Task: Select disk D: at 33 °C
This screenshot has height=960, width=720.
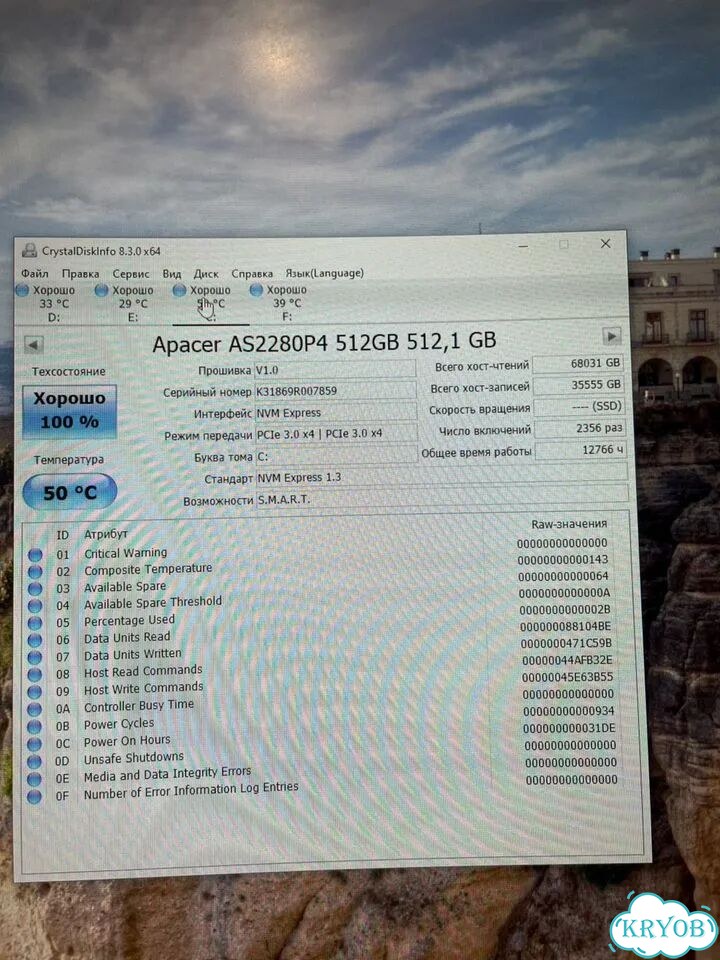Action: (47, 303)
